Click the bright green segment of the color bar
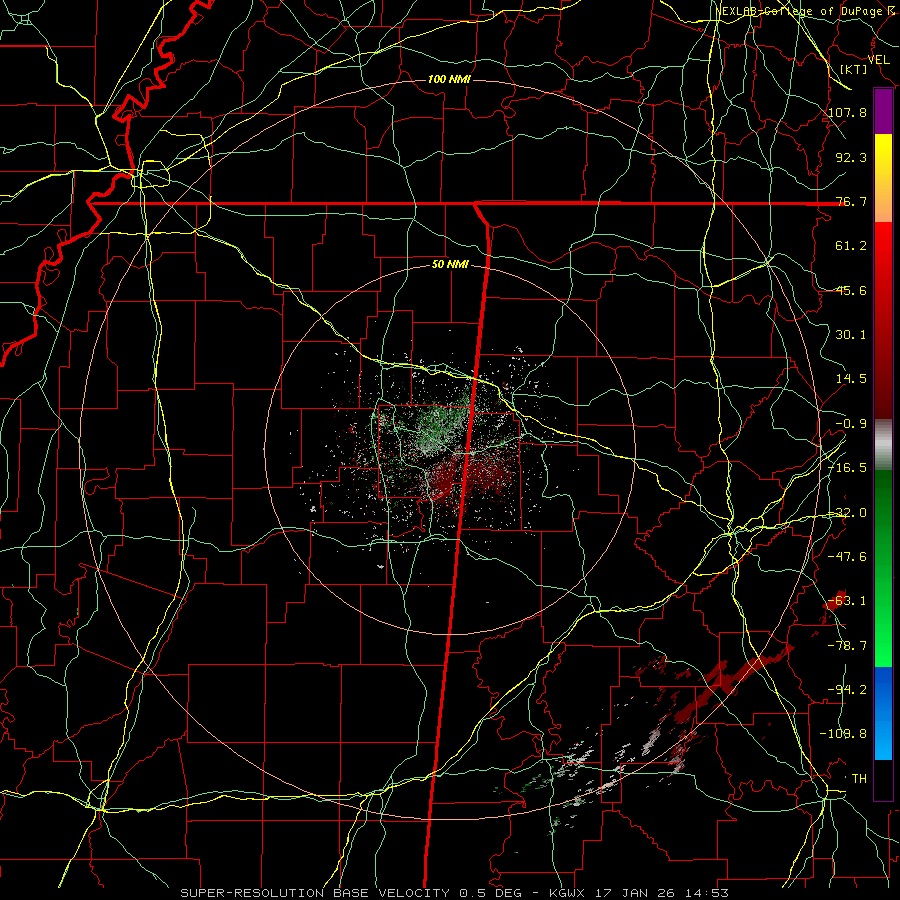This screenshot has height=900, width=900. click(883, 568)
